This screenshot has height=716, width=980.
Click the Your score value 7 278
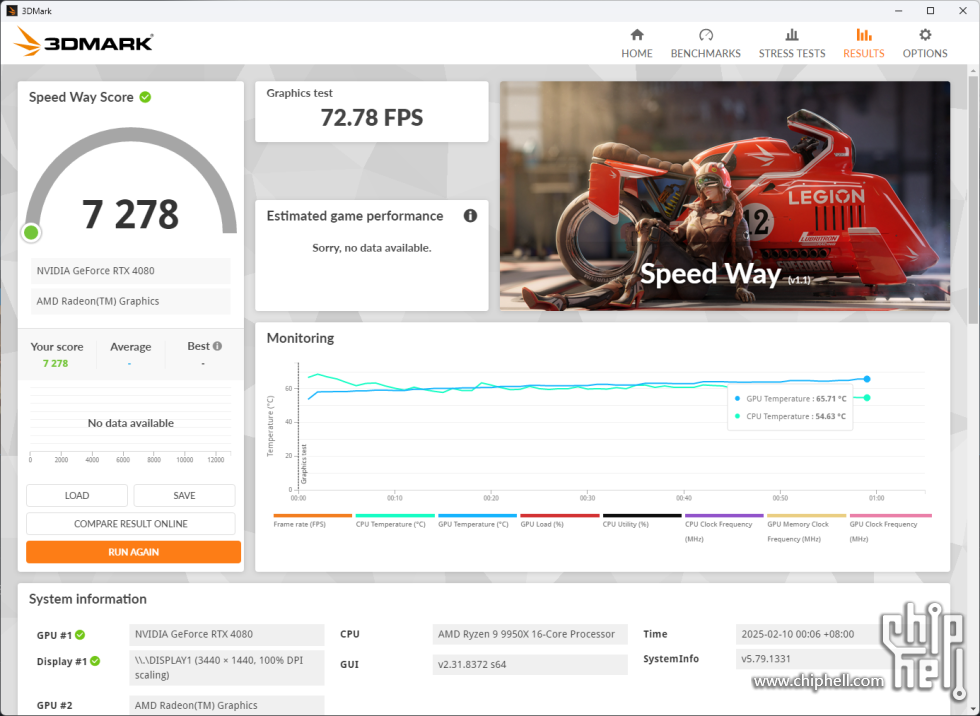point(56,363)
